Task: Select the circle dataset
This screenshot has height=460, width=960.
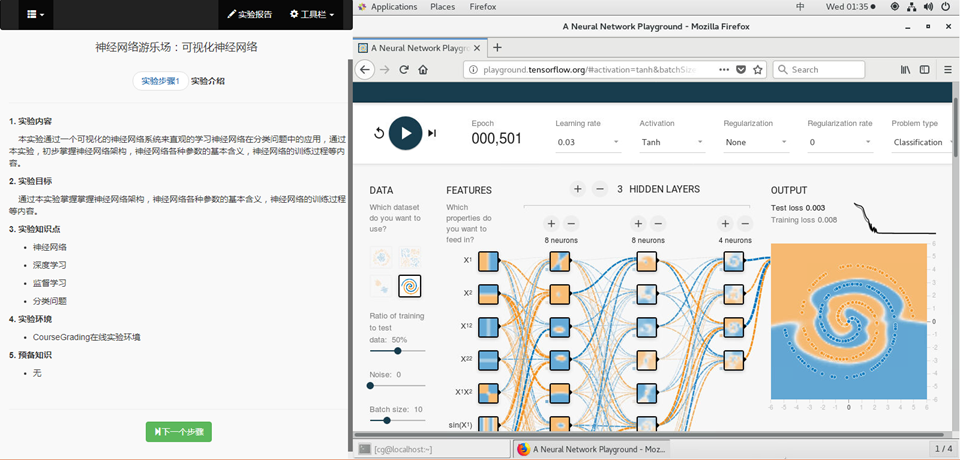Action: click(x=381, y=257)
